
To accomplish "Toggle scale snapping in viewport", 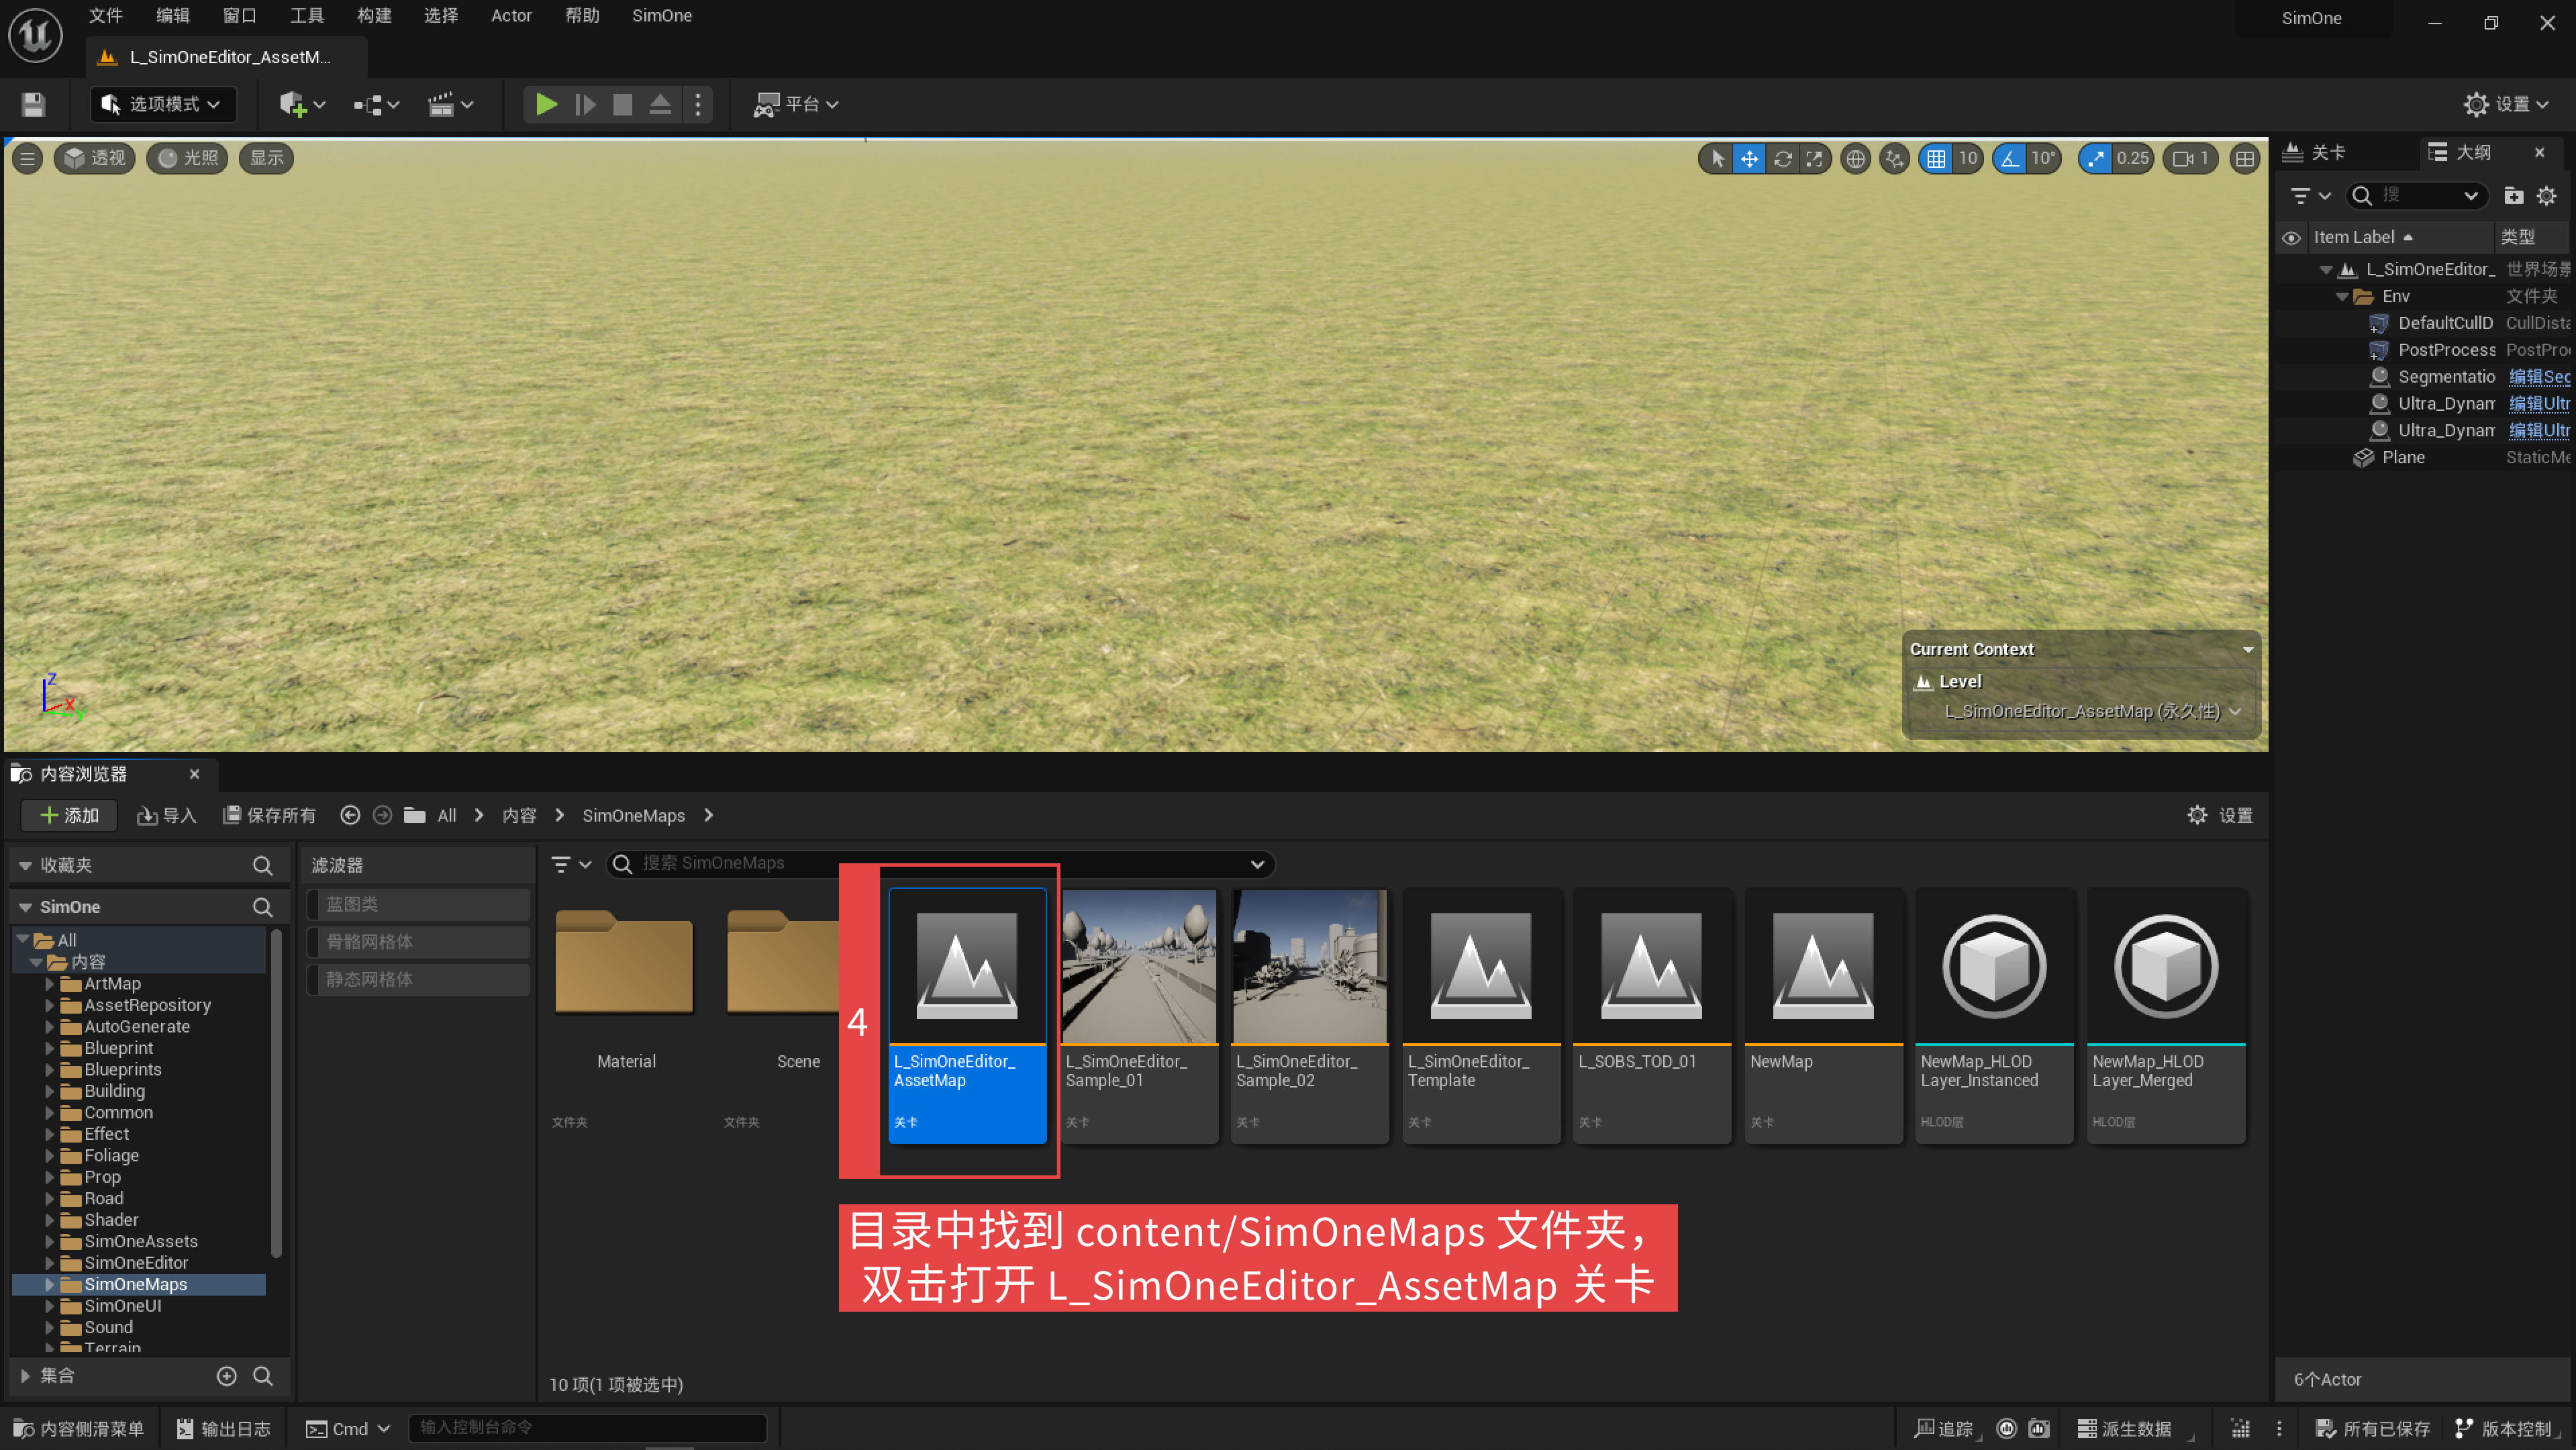I will point(2096,158).
